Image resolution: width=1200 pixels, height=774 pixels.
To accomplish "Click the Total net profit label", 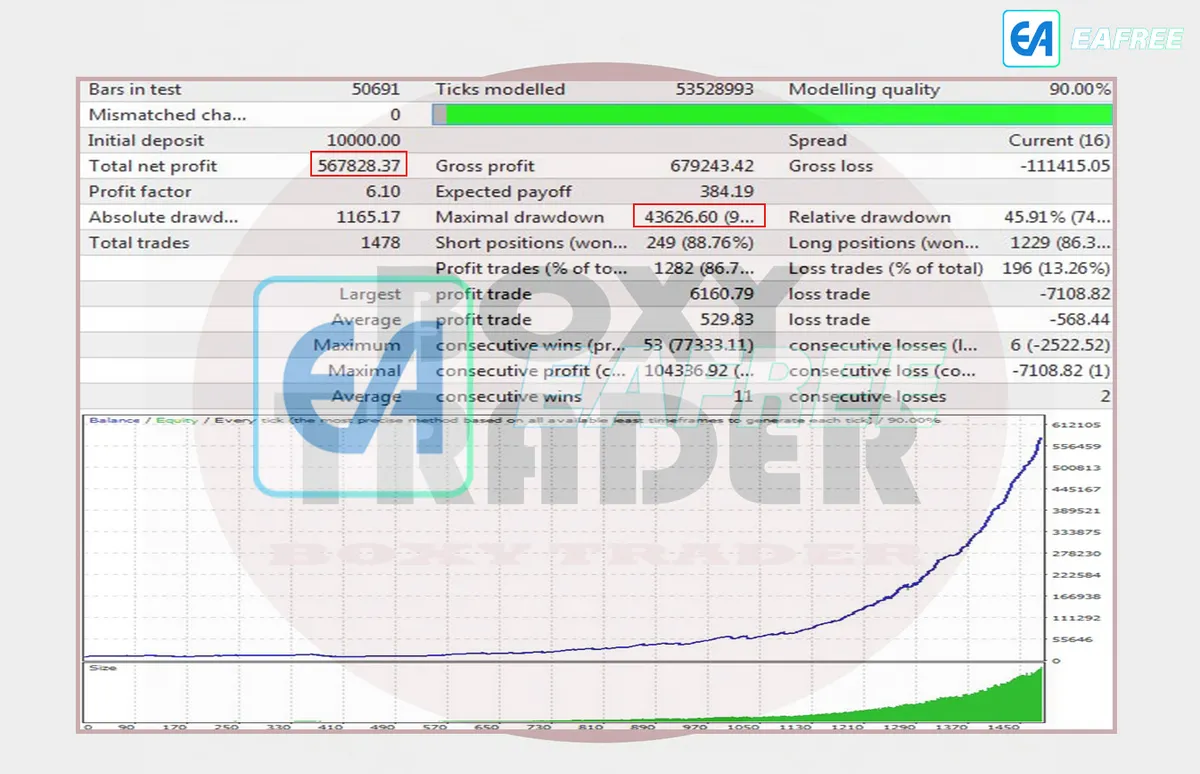I will click(152, 166).
